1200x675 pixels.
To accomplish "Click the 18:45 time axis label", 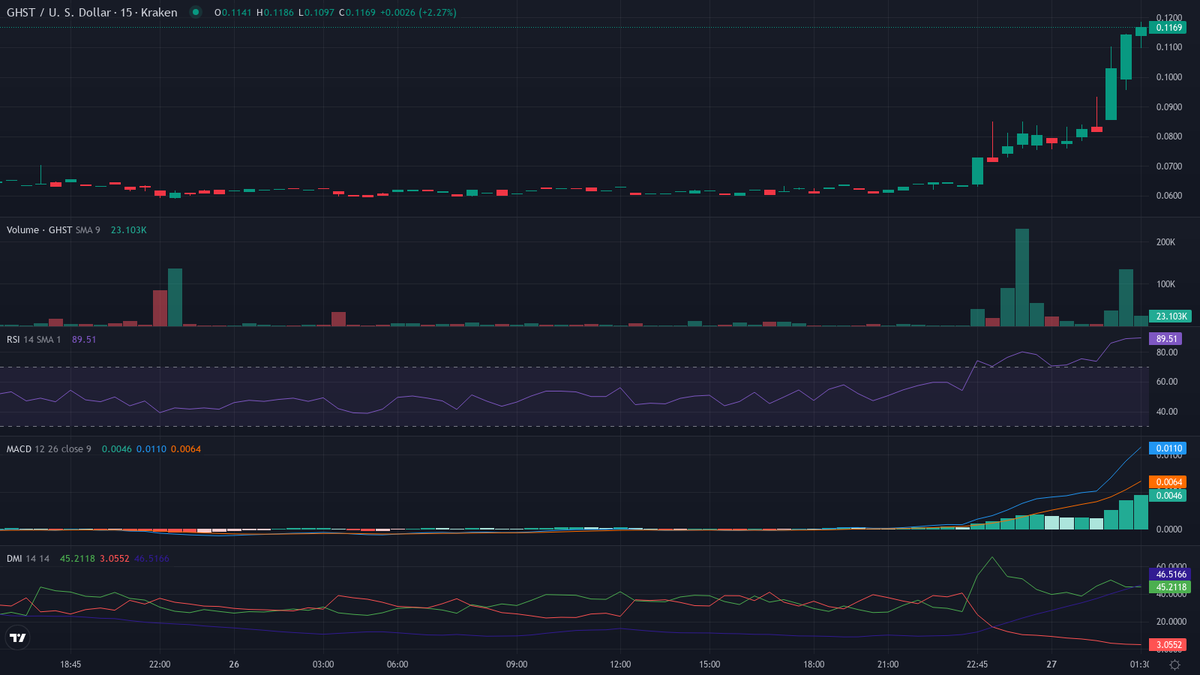I will pos(70,663).
